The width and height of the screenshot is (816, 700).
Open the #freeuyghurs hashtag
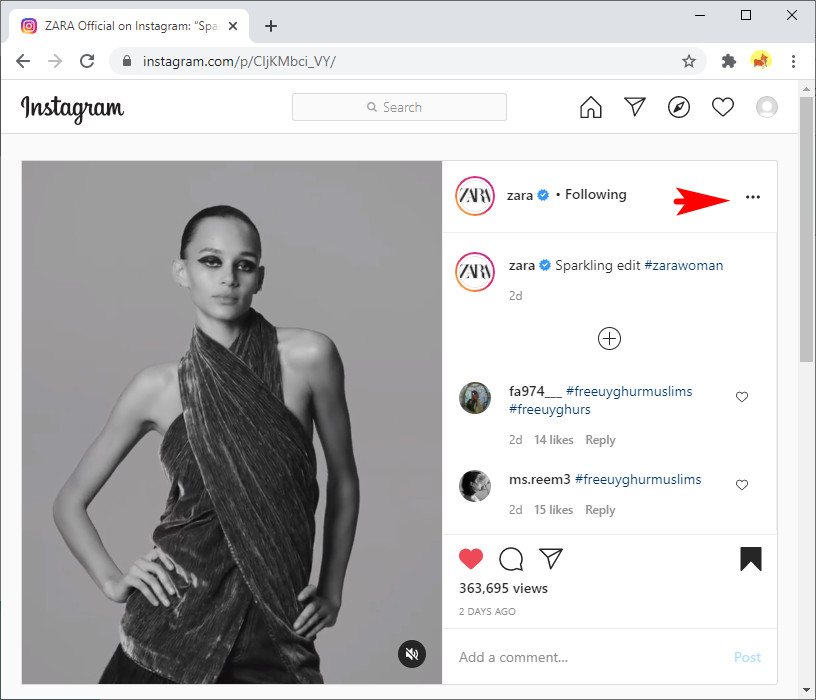pos(550,410)
